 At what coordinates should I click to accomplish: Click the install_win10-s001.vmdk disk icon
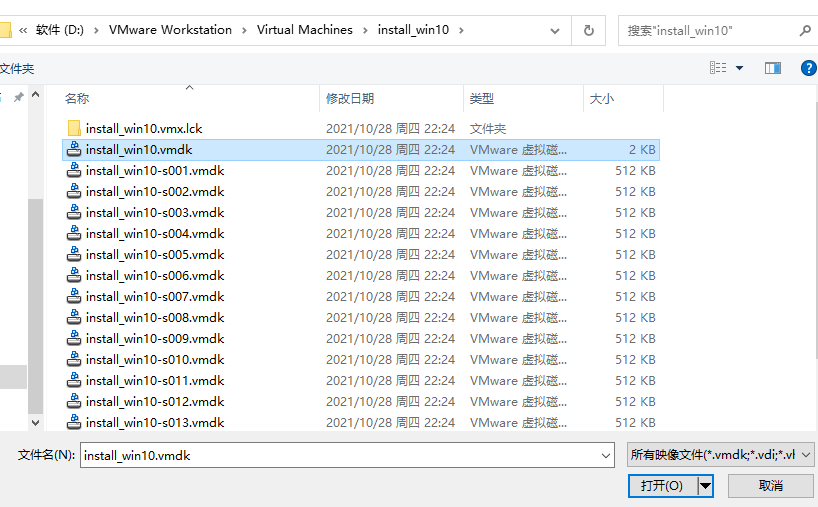point(74,170)
